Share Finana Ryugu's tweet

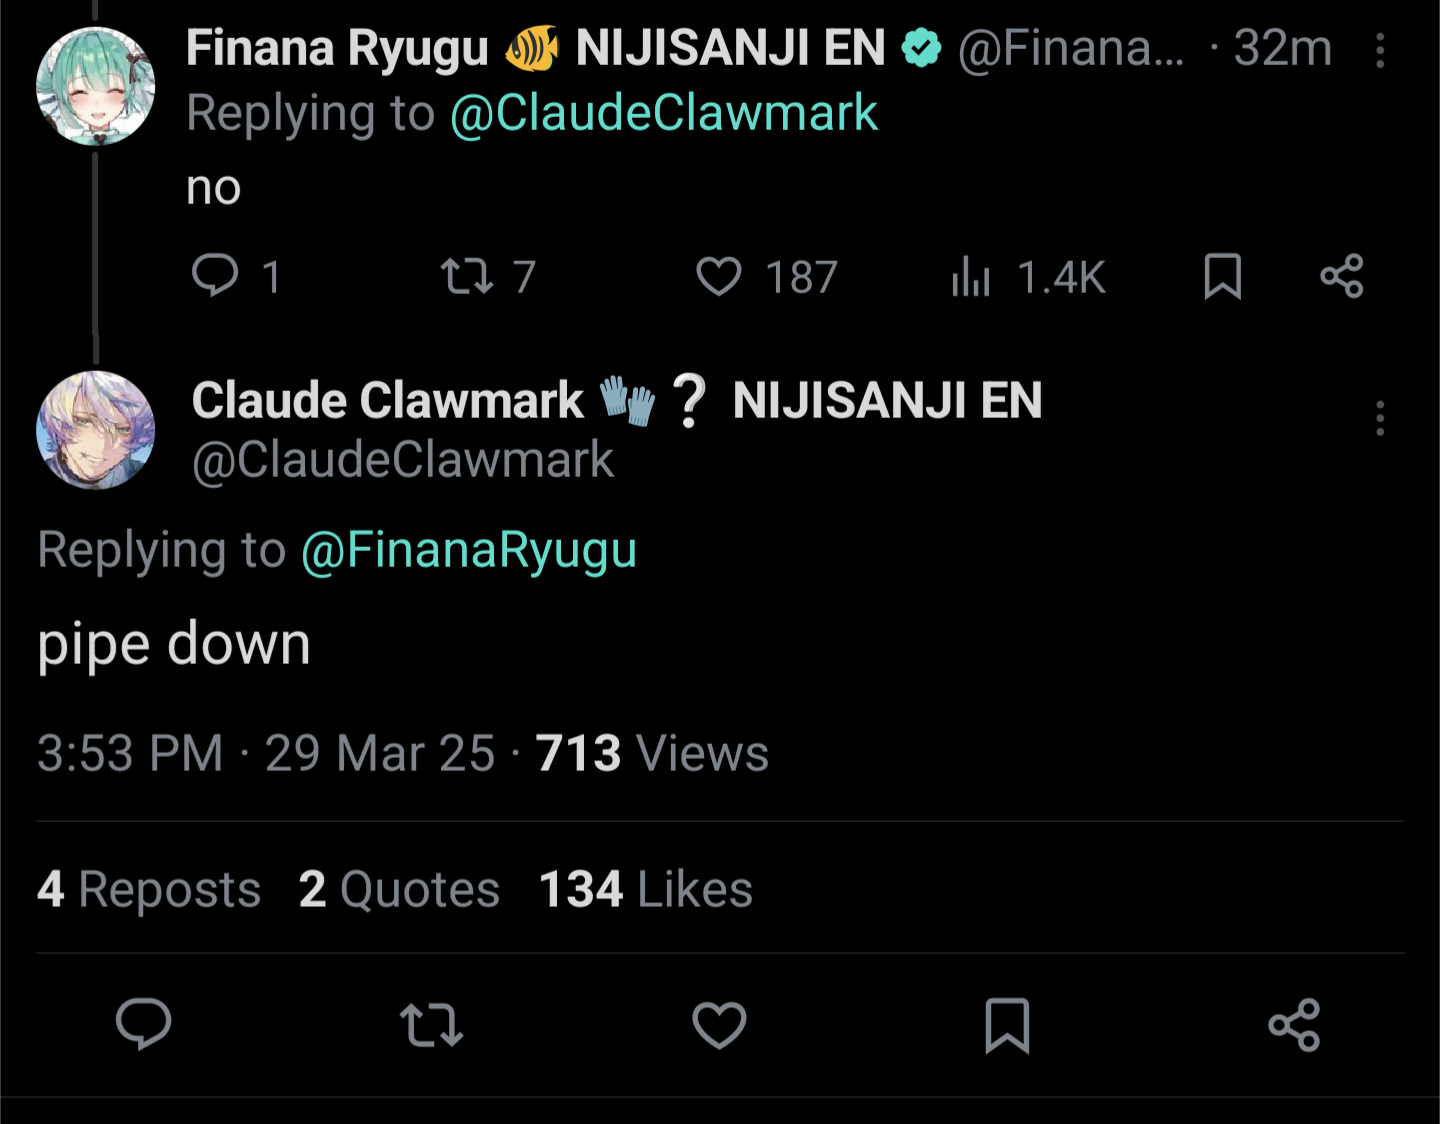click(1342, 276)
